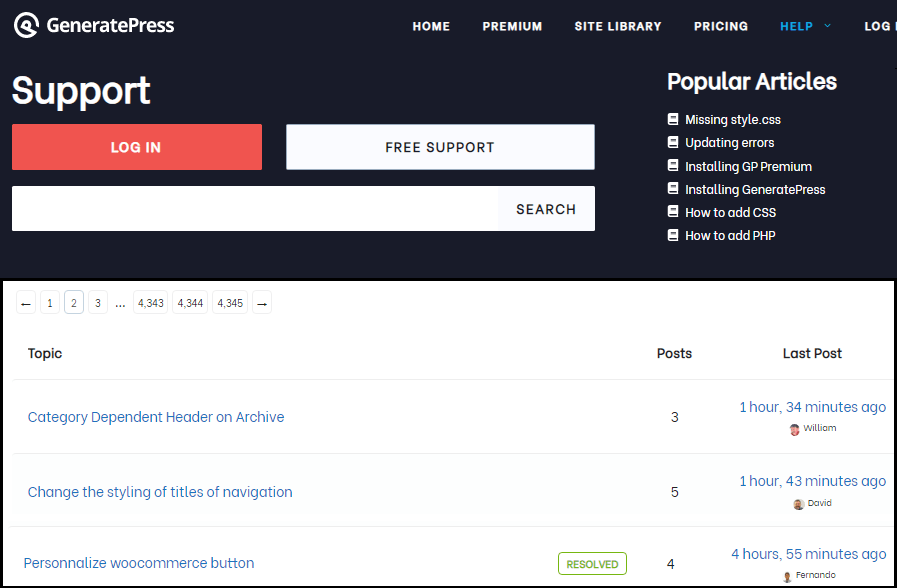
Task: Click the Support page heading
Action: [81, 90]
